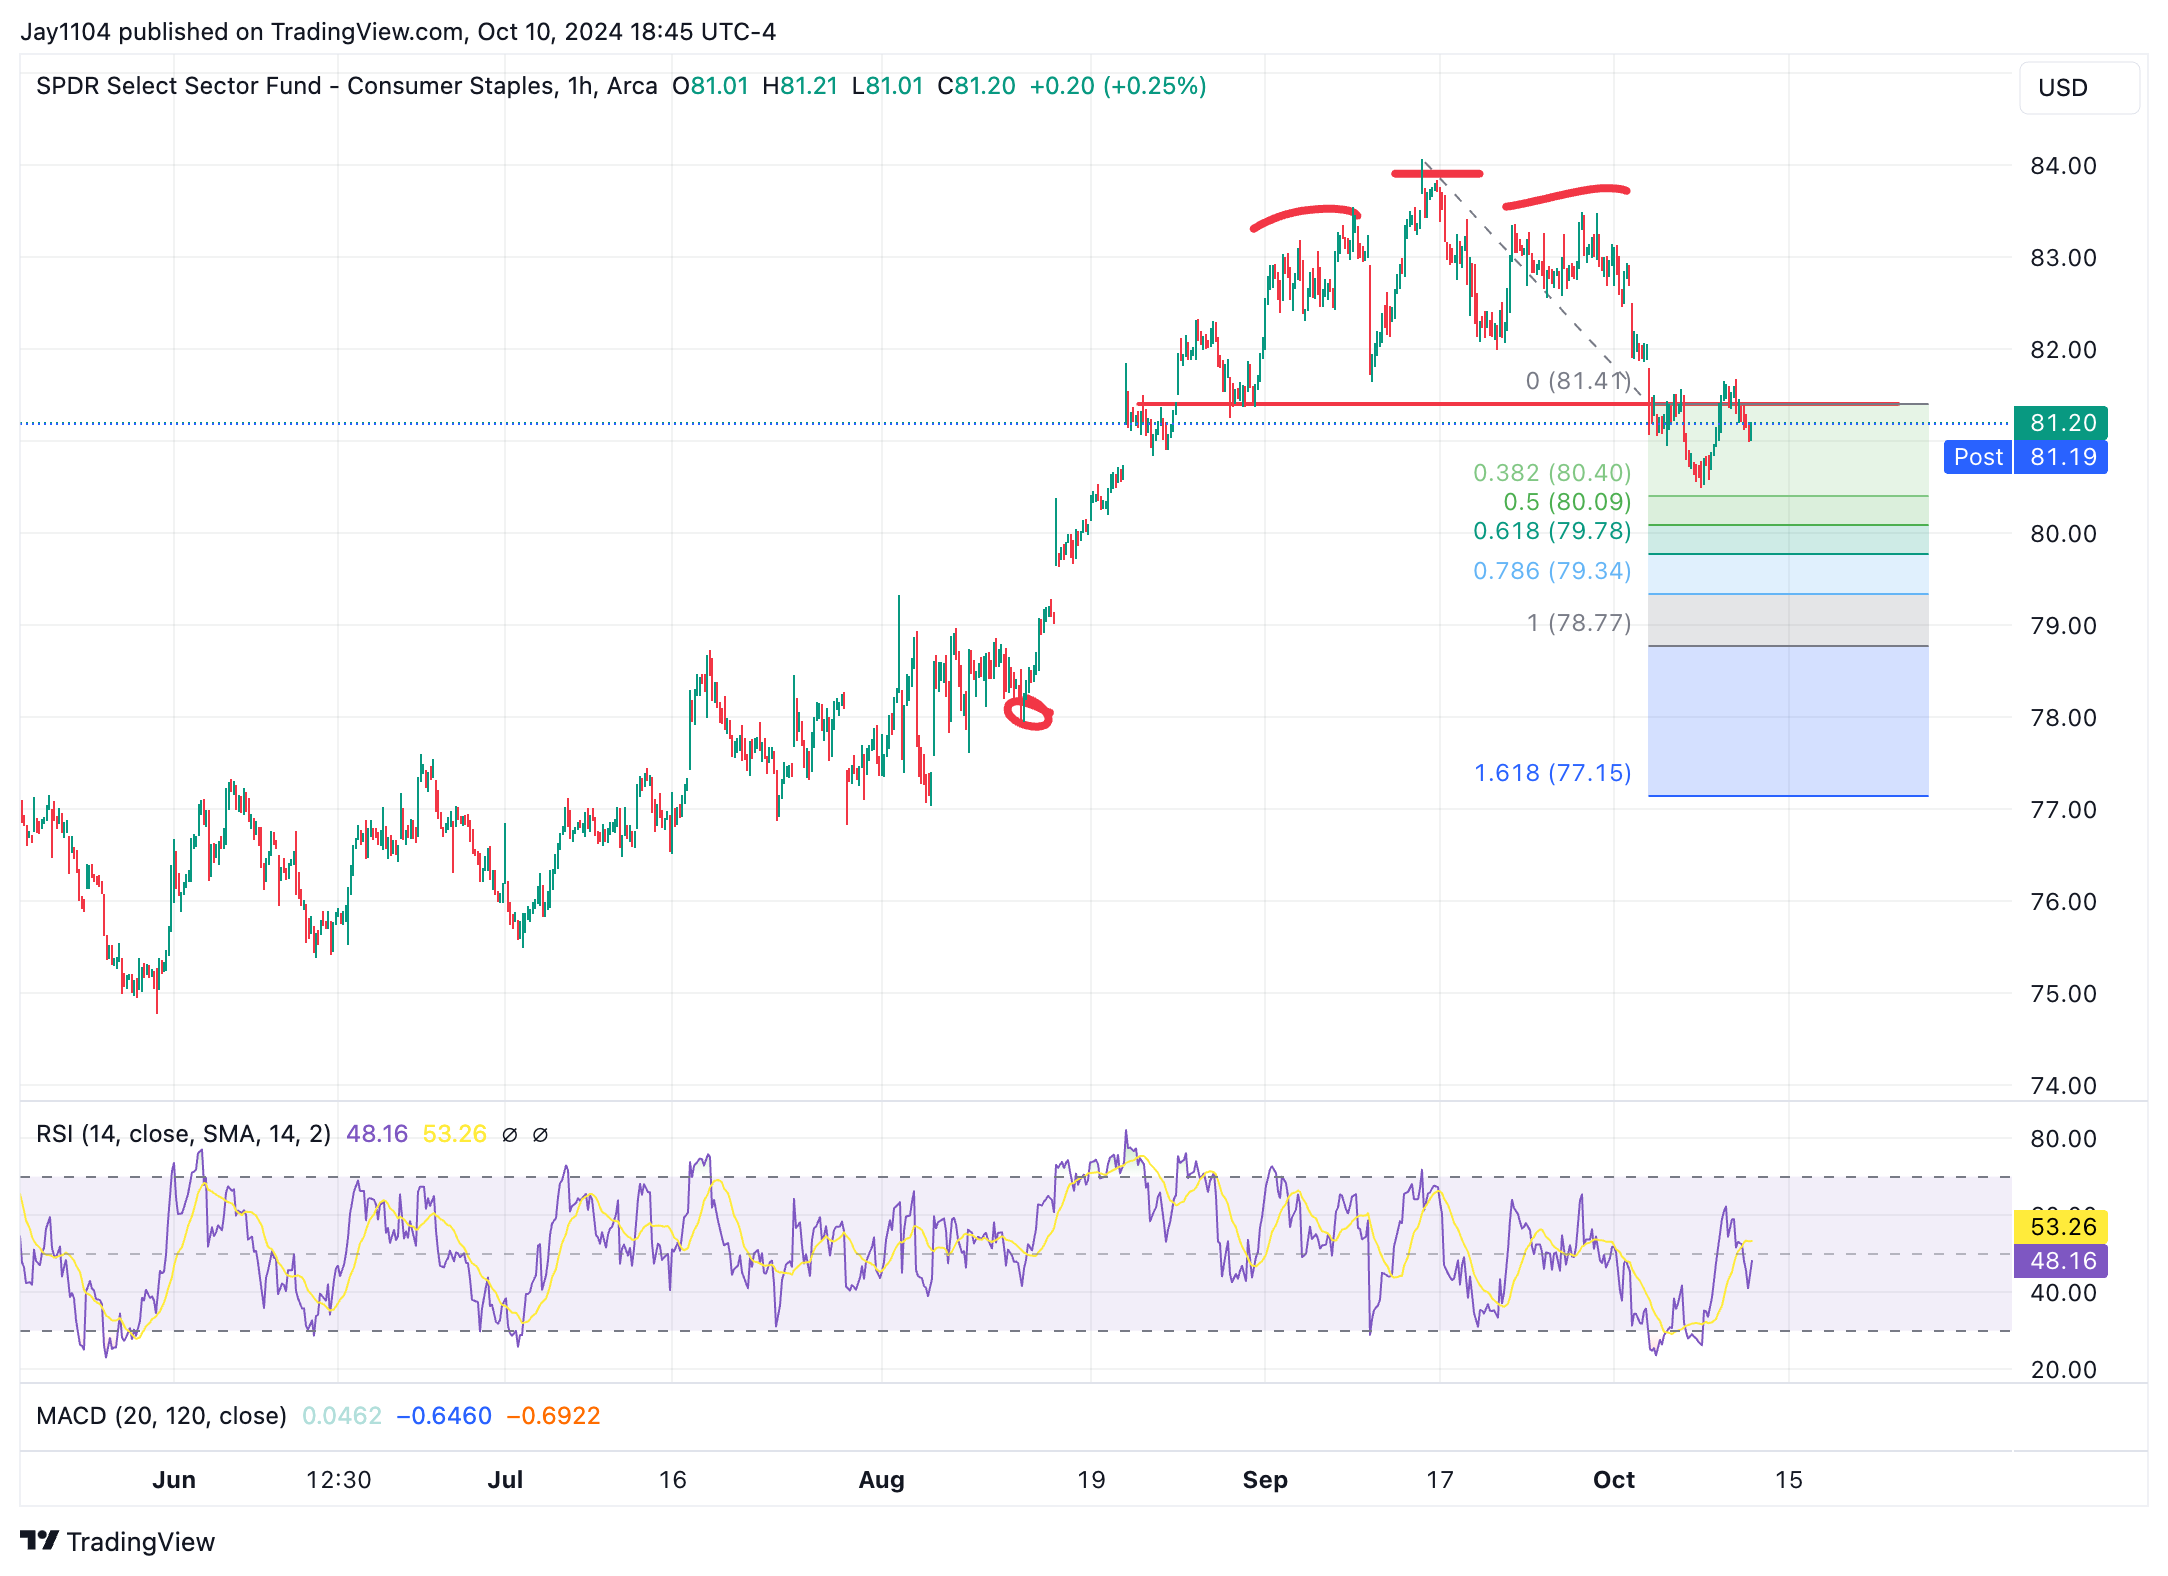Select the 81.19 post-market price tag
2168x1576 pixels.
2061,457
